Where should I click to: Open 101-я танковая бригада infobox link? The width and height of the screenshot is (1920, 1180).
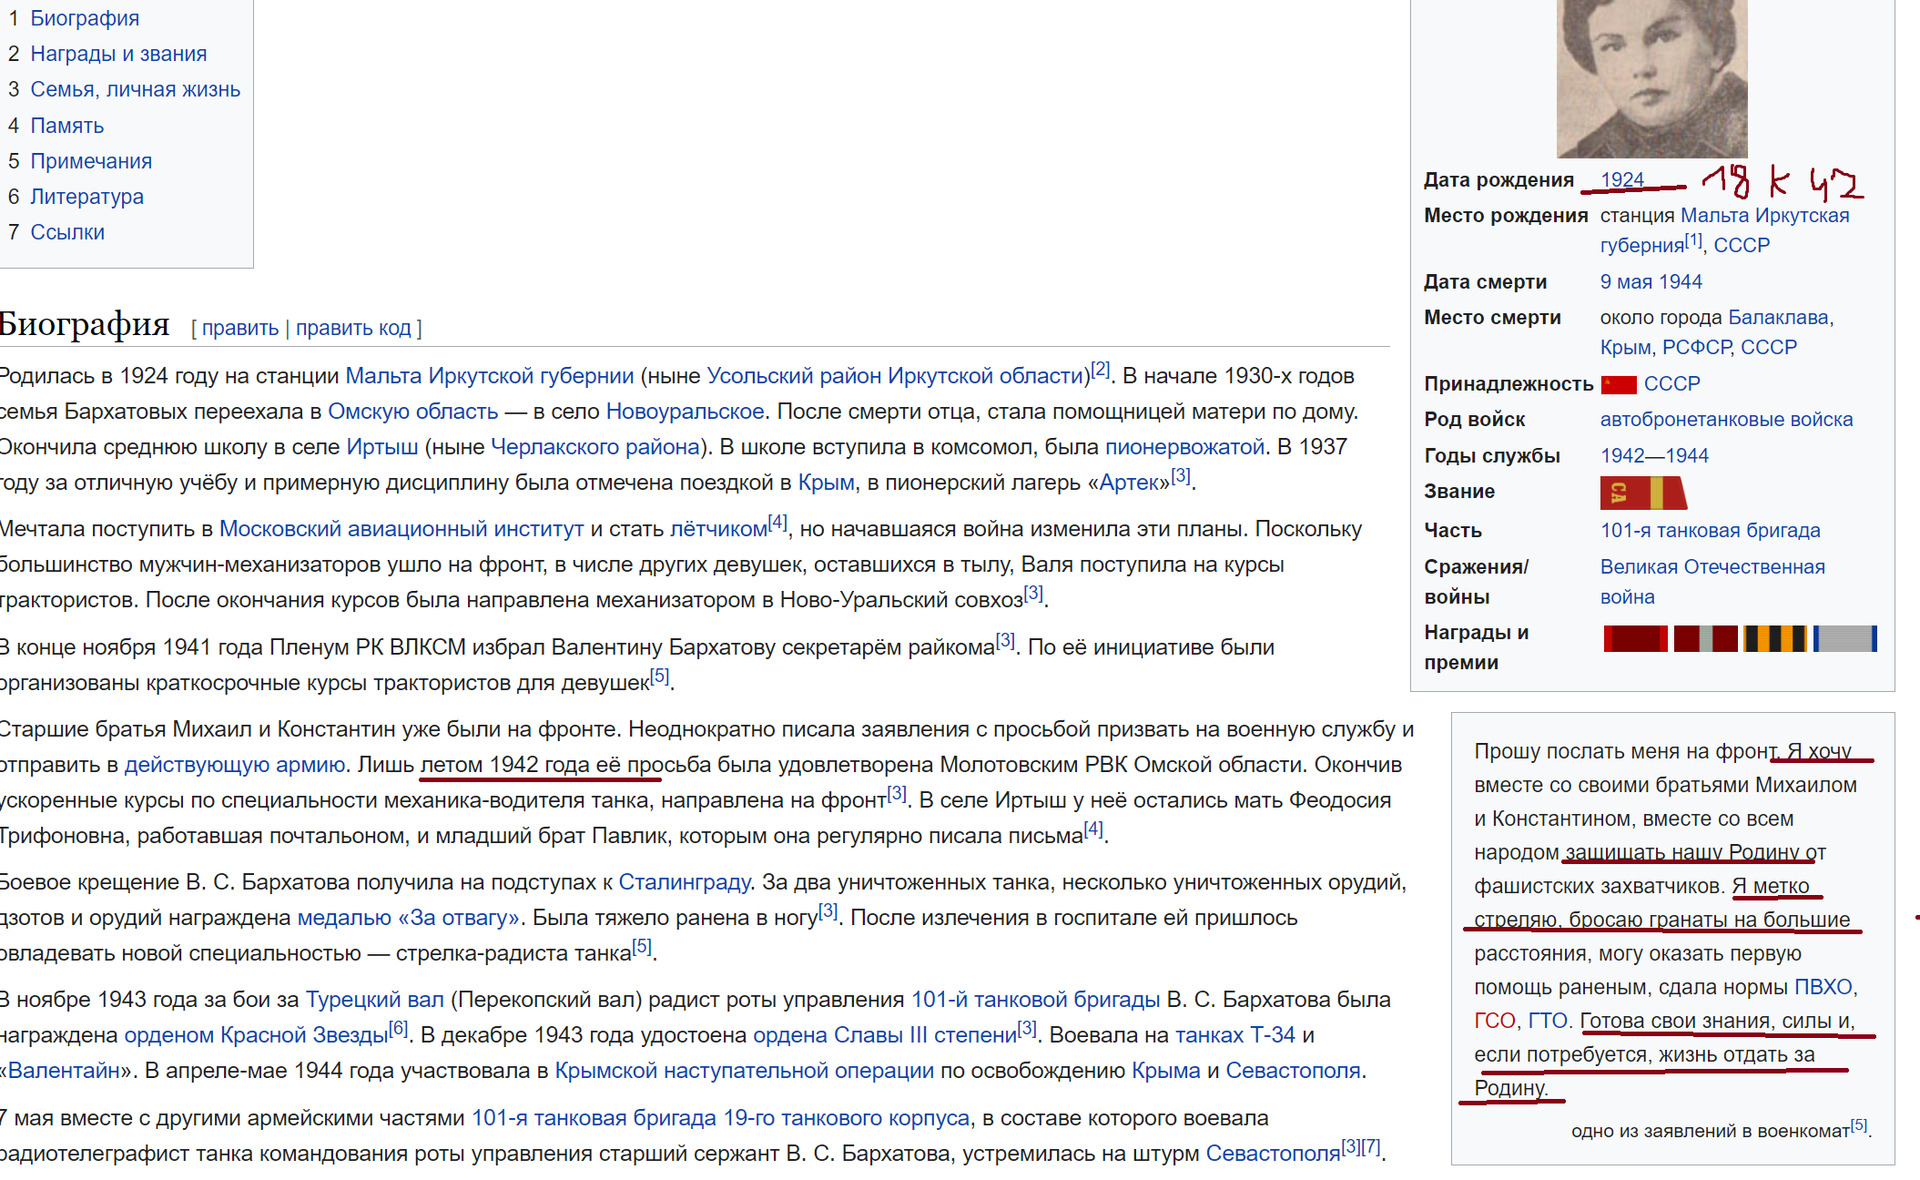pyautogui.click(x=1709, y=531)
